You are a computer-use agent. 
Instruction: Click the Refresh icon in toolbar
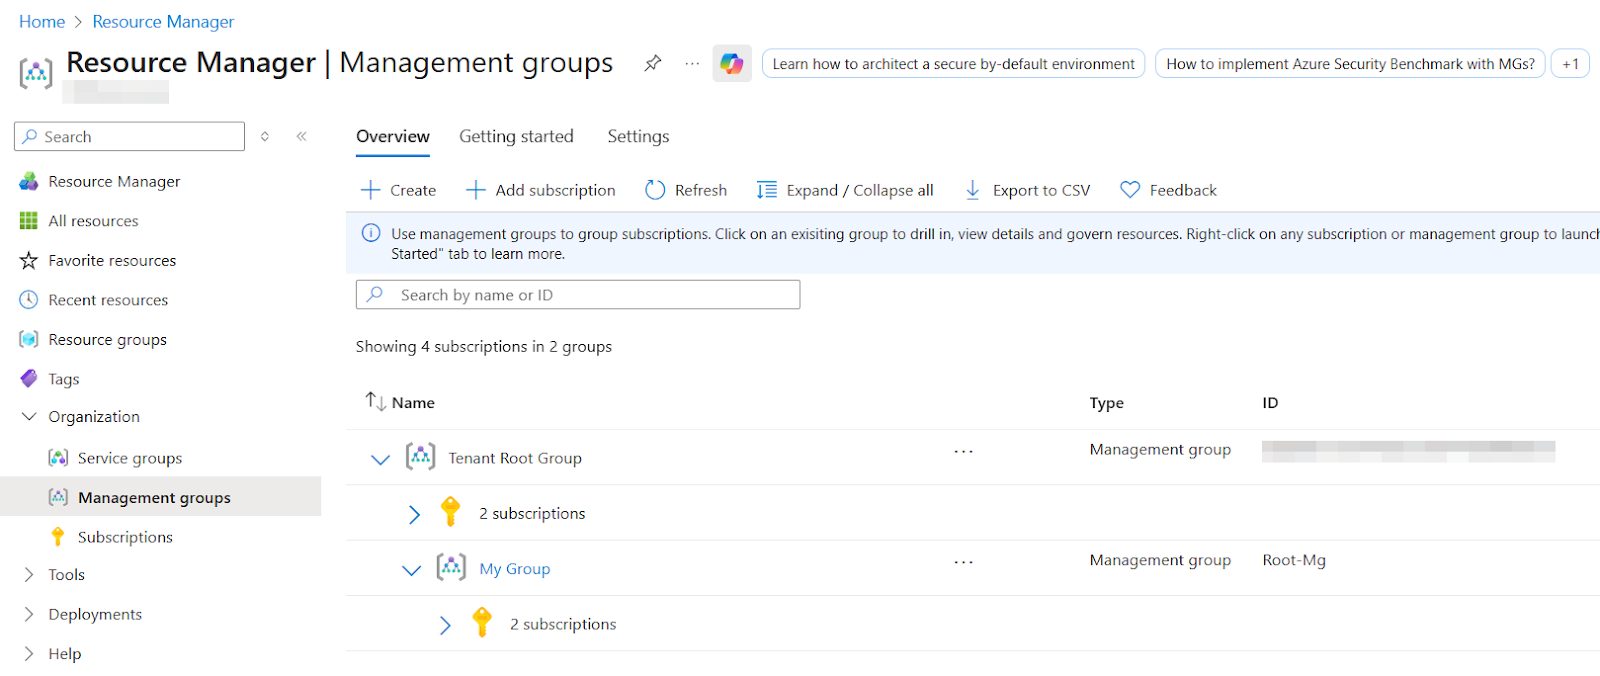click(x=655, y=190)
